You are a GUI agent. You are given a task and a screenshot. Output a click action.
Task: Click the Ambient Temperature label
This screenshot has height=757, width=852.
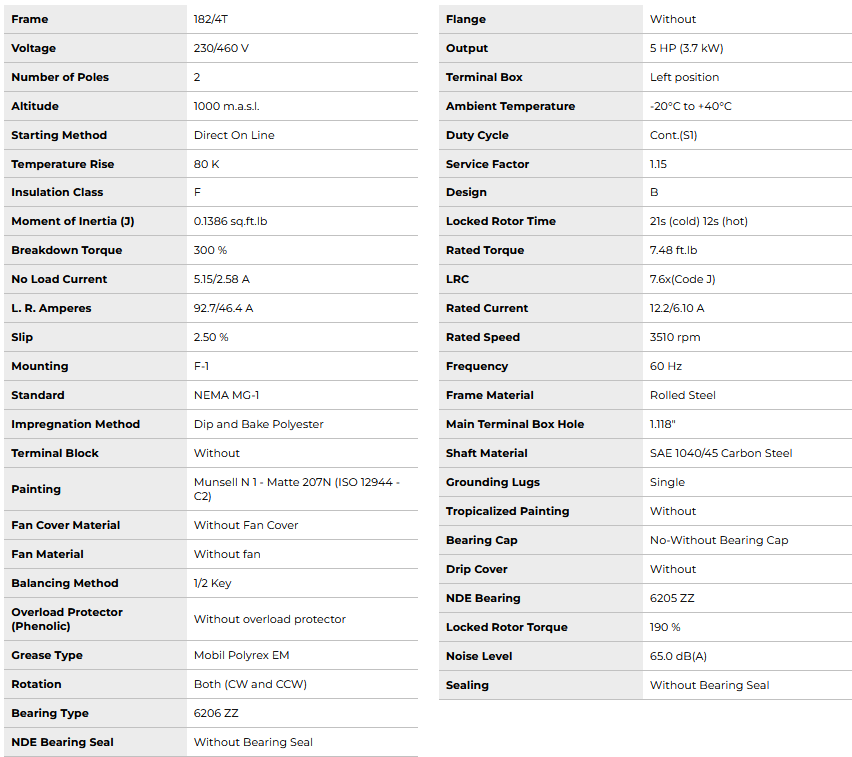coord(510,106)
